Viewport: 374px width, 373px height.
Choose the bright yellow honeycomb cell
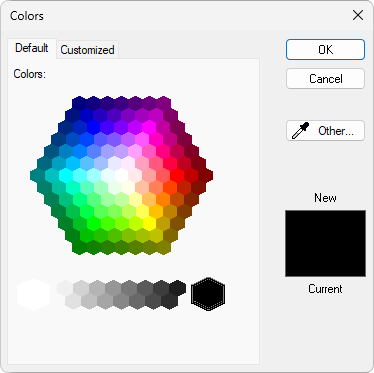coord(149,223)
